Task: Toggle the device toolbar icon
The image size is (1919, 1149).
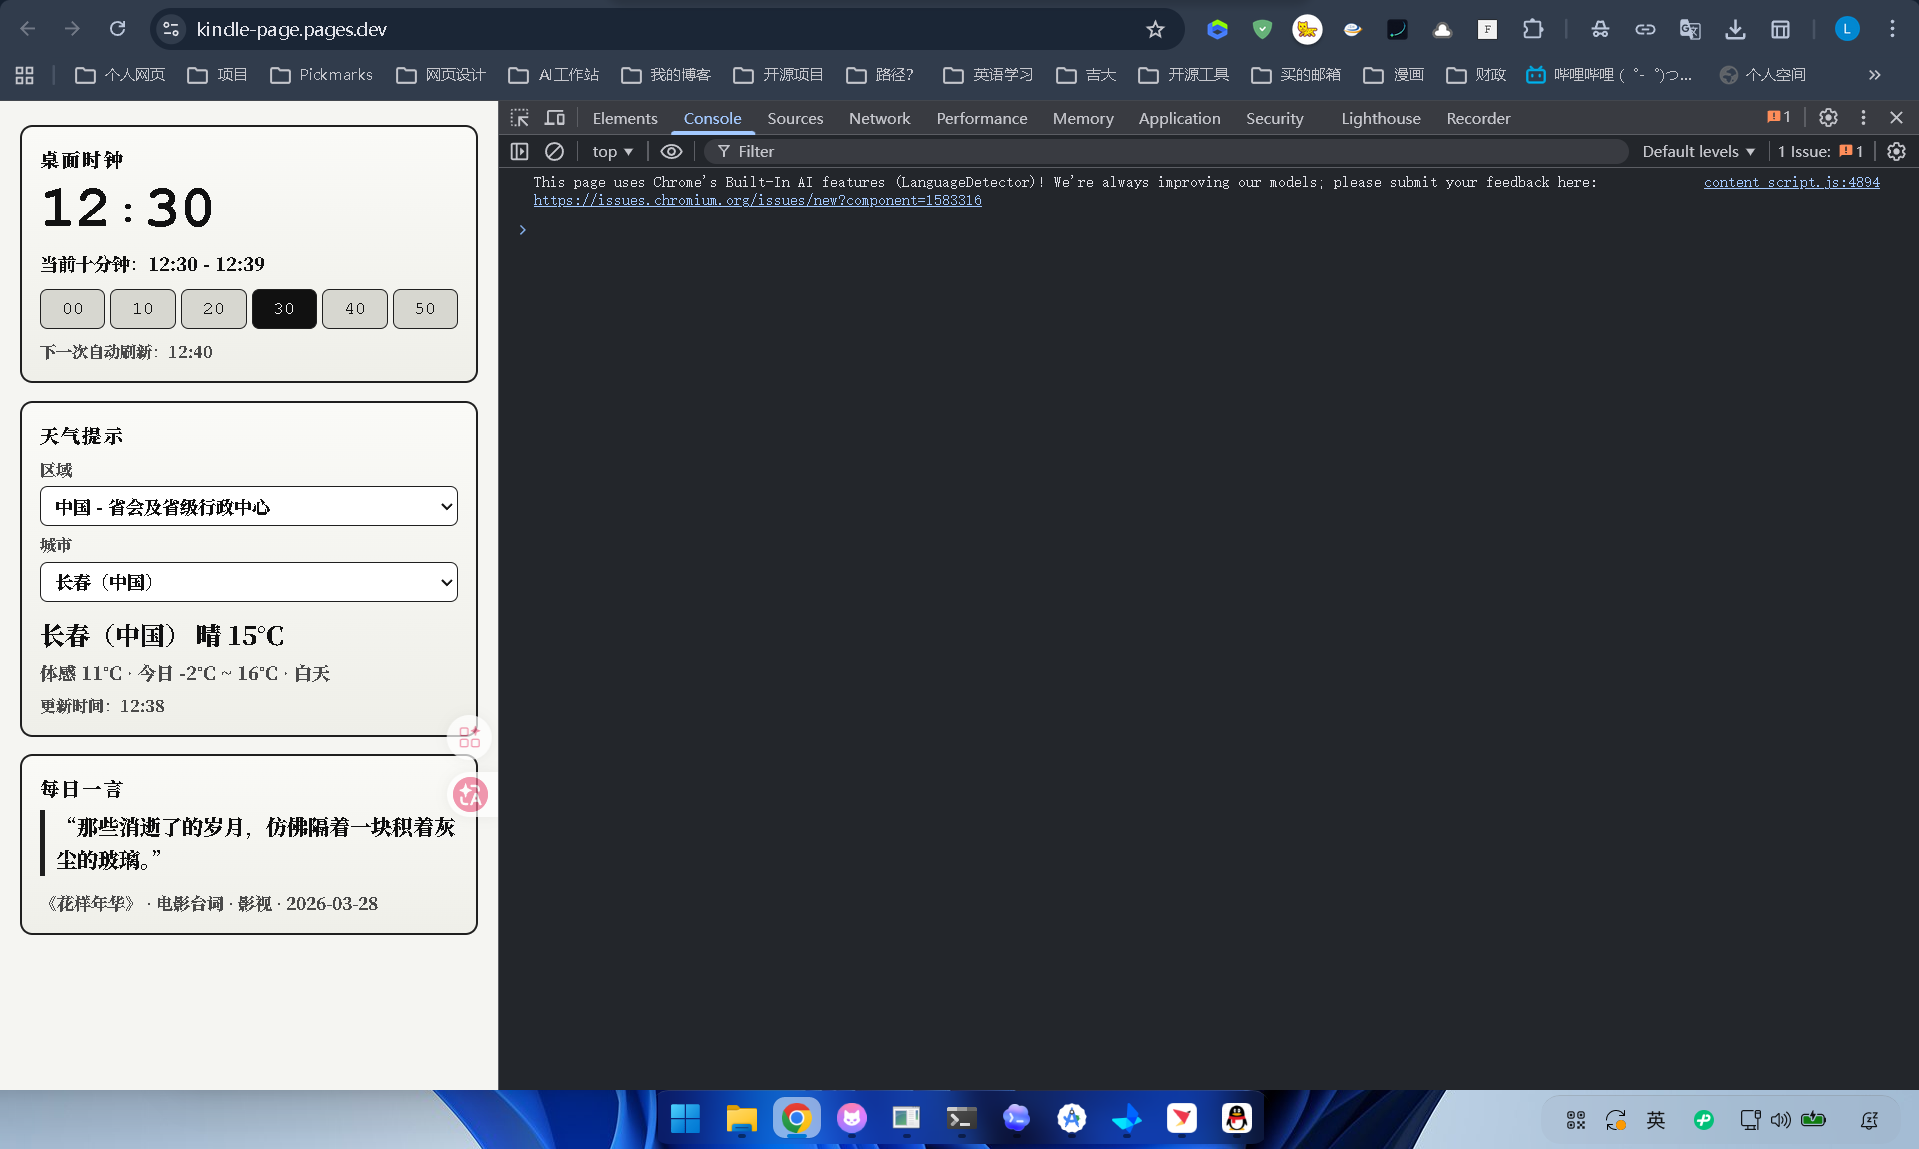Action: coord(554,118)
